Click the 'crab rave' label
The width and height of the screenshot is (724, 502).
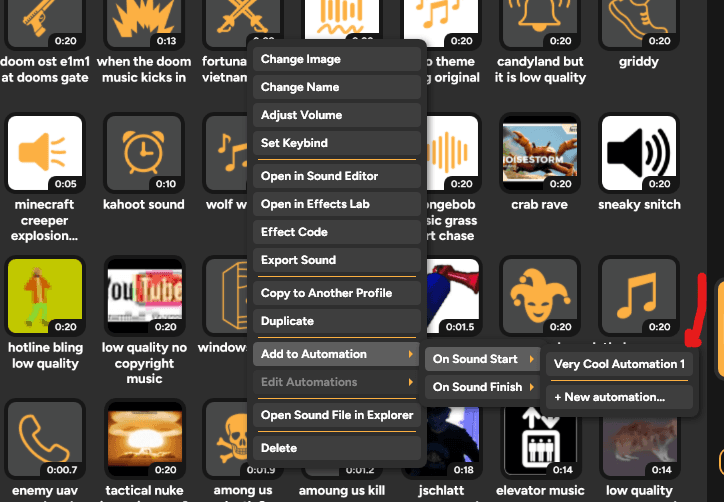coord(539,204)
